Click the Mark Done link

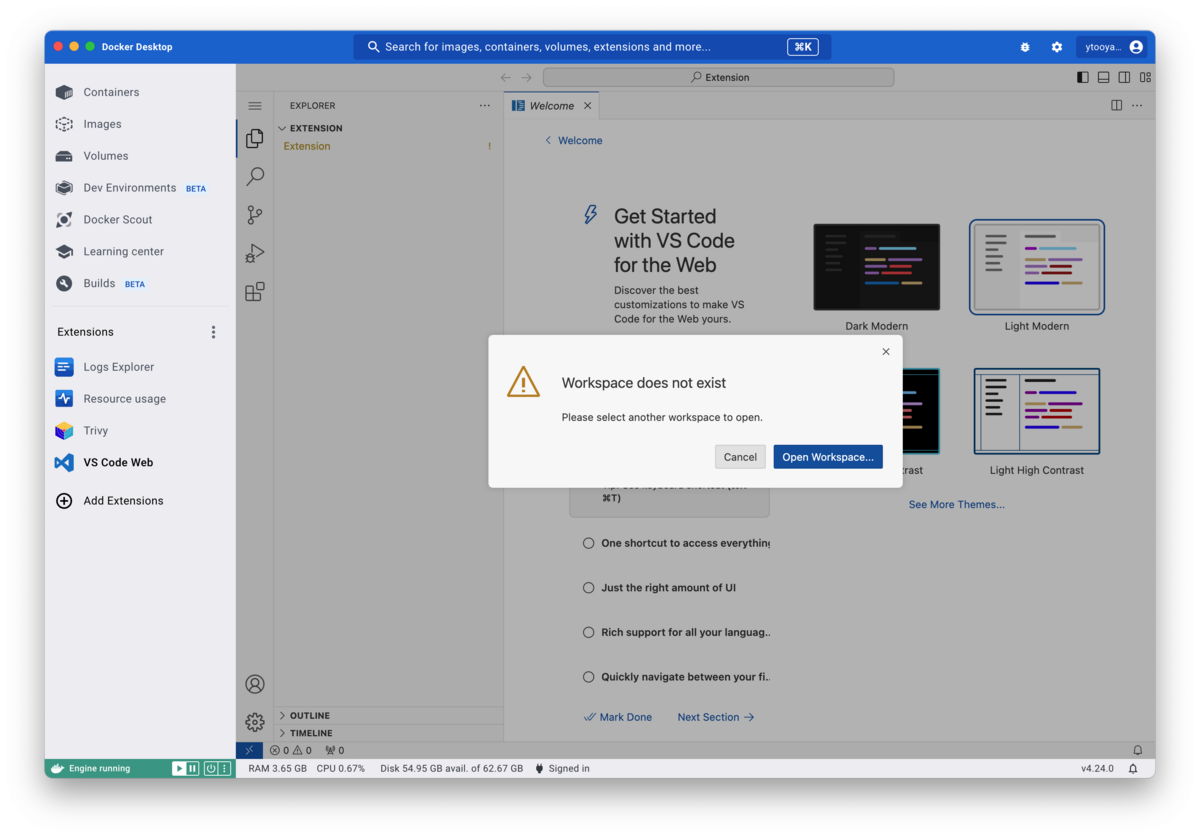click(x=618, y=717)
